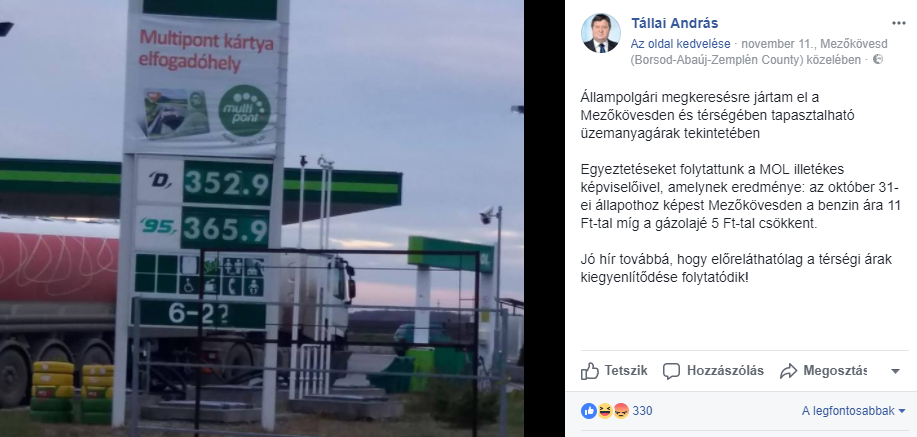This screenshot has width=917, height=437.
Task: Click Tállai András profile picture
Action: [x=601, y=33]
